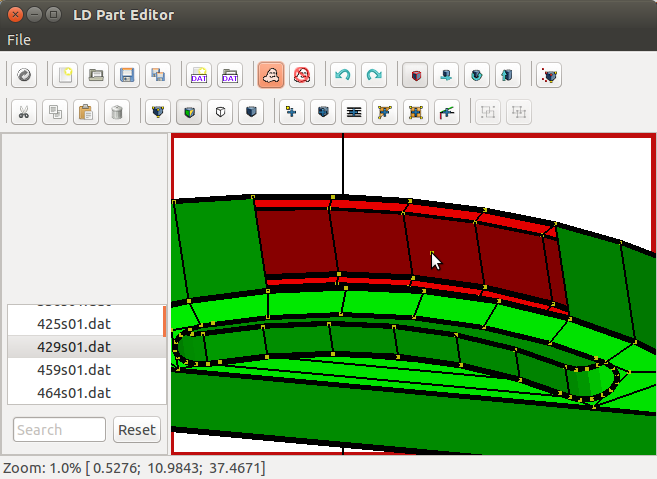Click the trash can Delete icon

[117, 113]
